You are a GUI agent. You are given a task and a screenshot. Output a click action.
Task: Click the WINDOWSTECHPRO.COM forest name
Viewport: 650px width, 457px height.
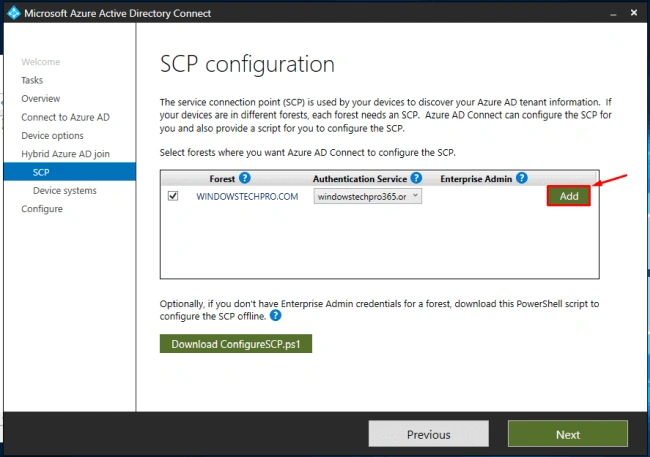[247, 197]
